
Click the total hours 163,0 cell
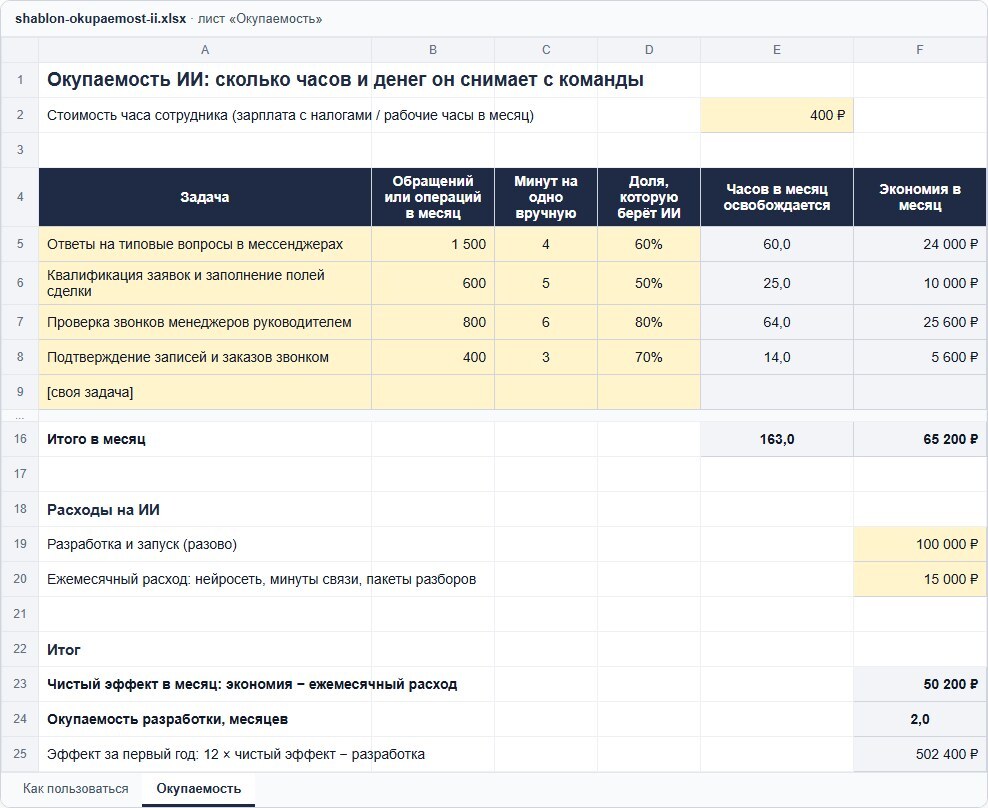(777, 439)
